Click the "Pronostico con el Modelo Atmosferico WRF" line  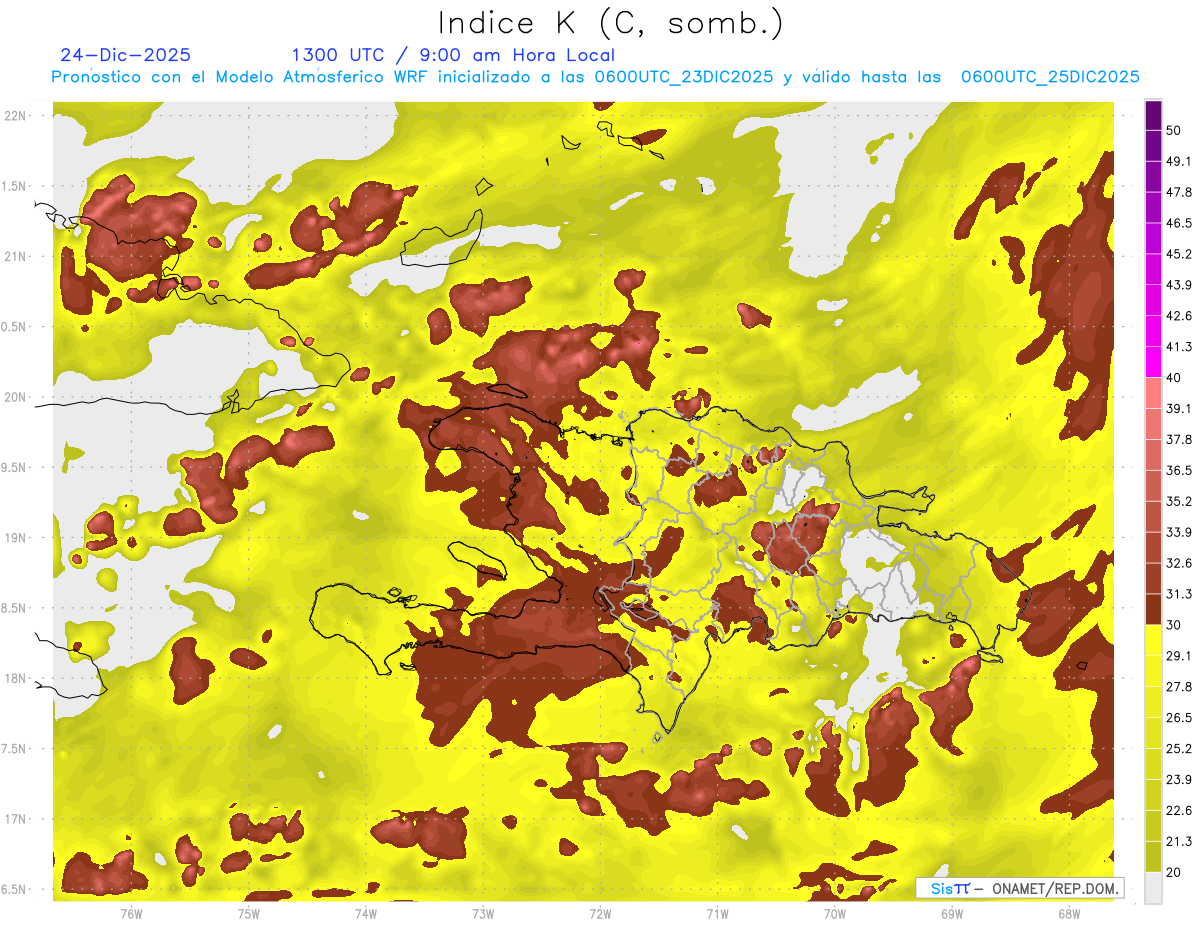tap(595, 77)
